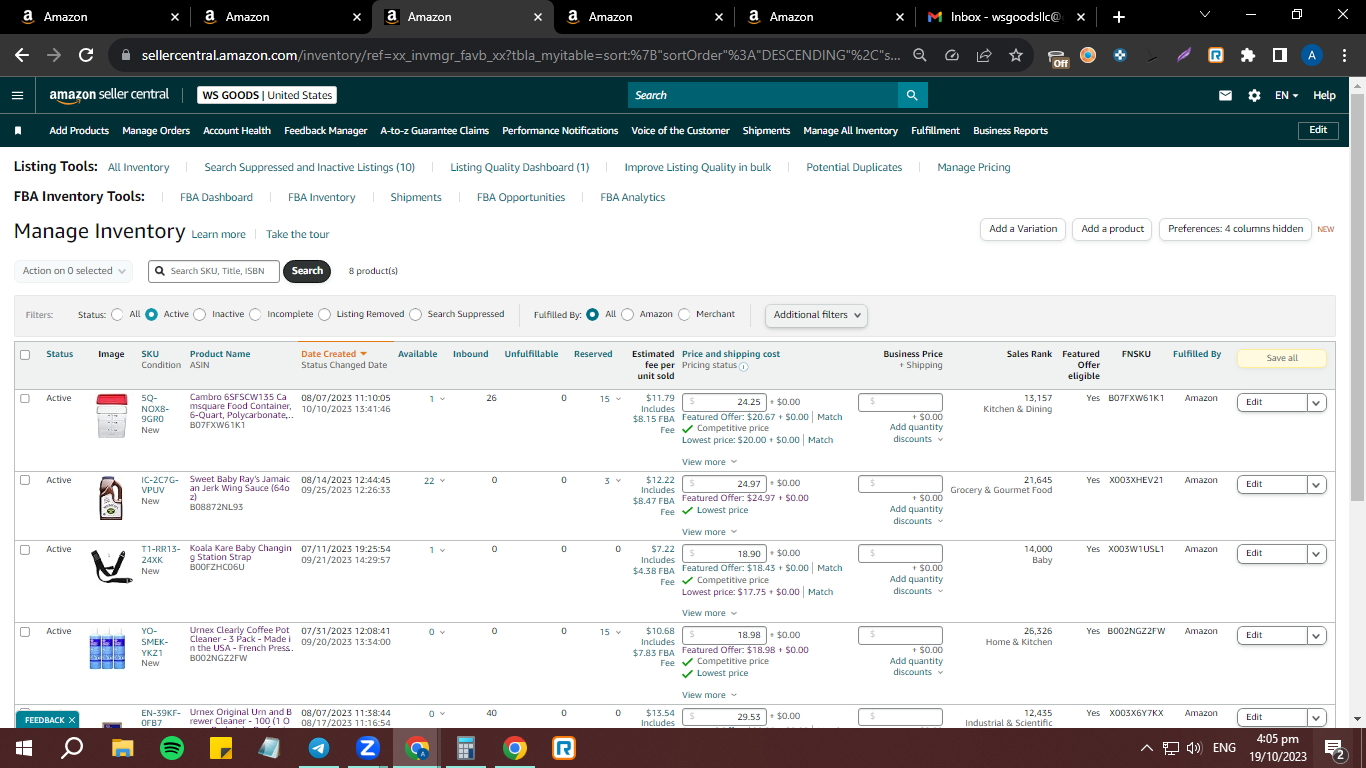This screenshot has height=768, width=1366.
Task: Open the Action on 0 selected dropdown
Action: click(x=76, y=271)
